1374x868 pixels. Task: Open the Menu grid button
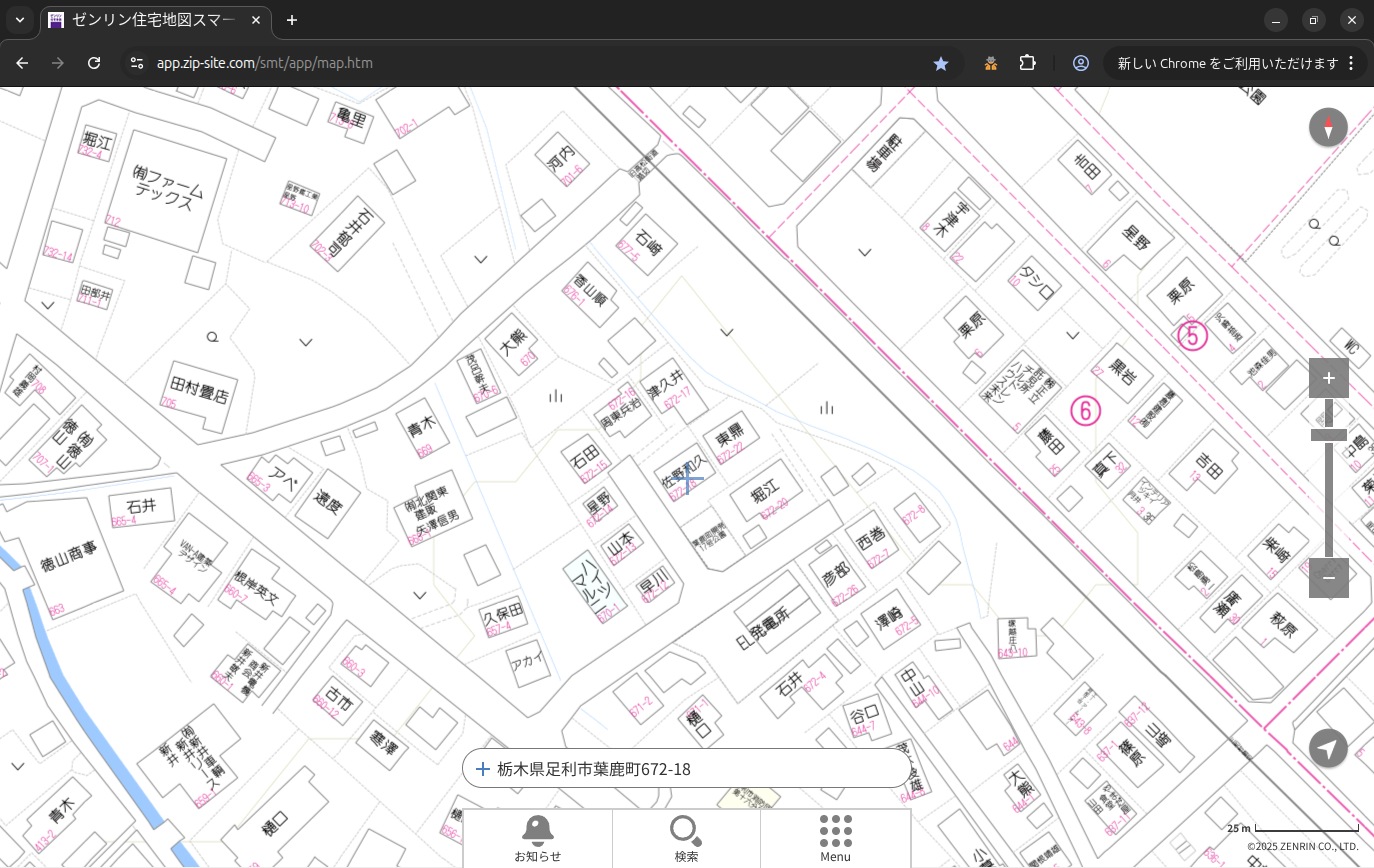tap(835, 838)
